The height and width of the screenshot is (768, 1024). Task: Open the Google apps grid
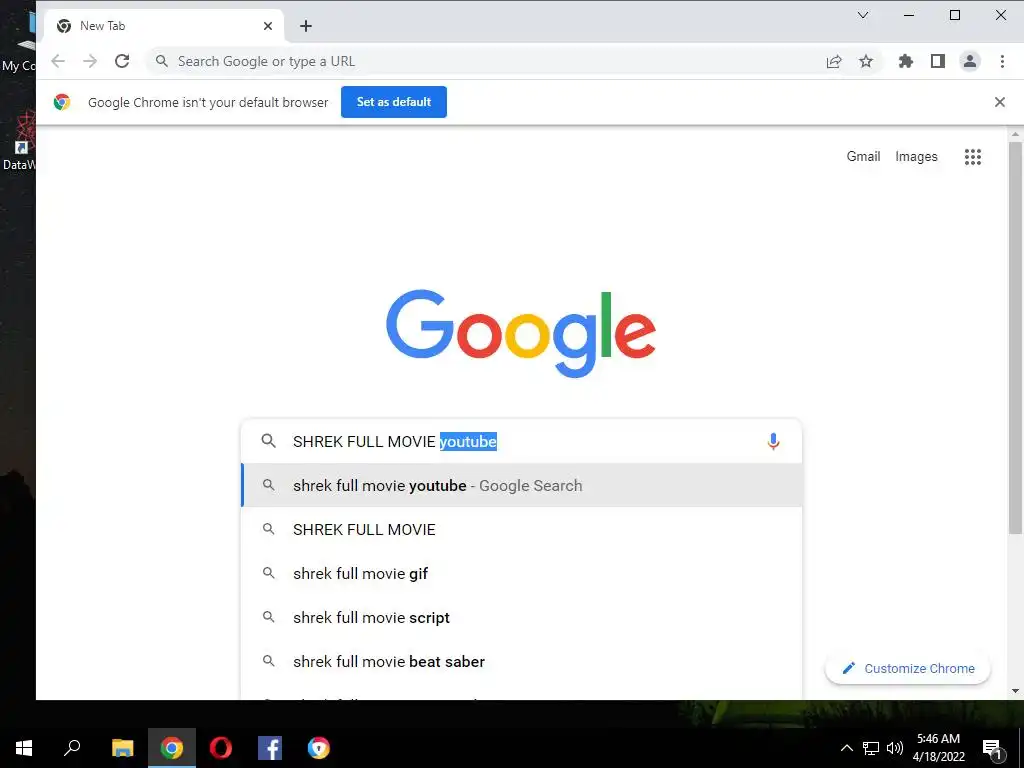pos(972,157)
